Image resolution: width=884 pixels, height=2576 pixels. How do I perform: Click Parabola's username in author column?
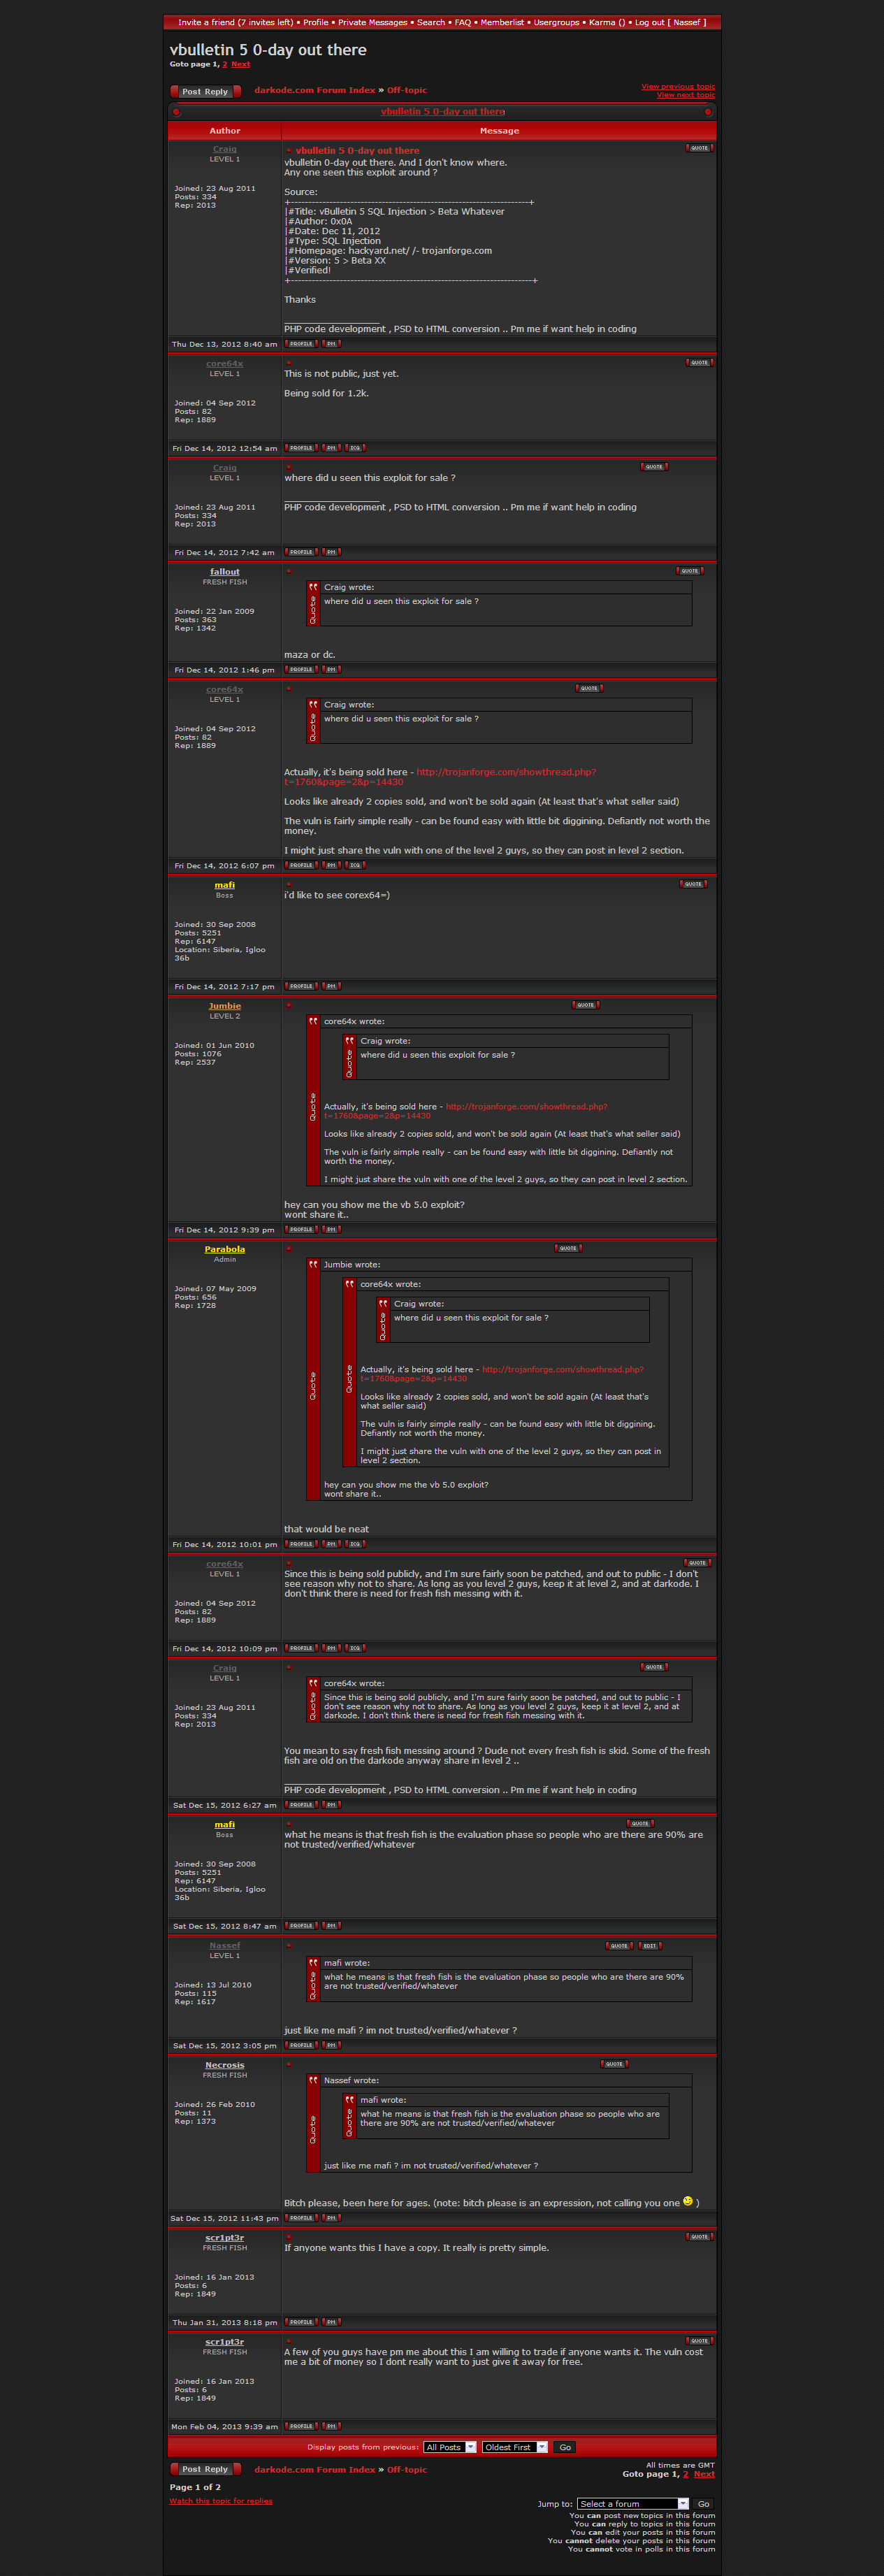coord(224,1249)
